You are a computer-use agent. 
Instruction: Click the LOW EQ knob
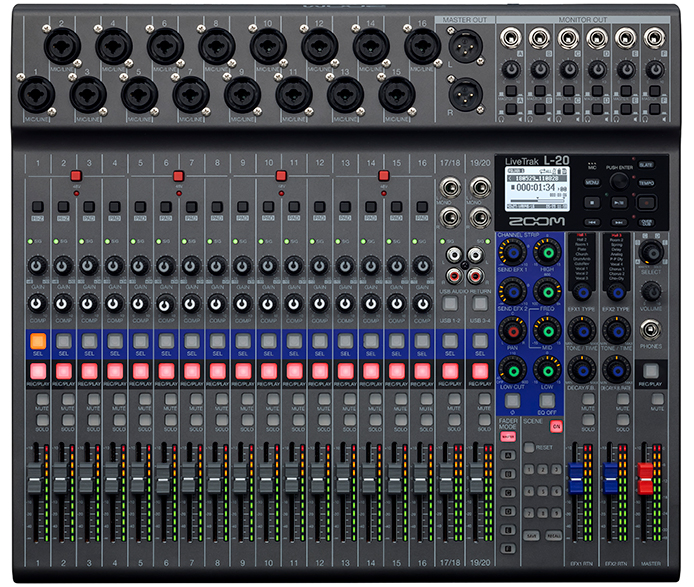coord(547,370)
